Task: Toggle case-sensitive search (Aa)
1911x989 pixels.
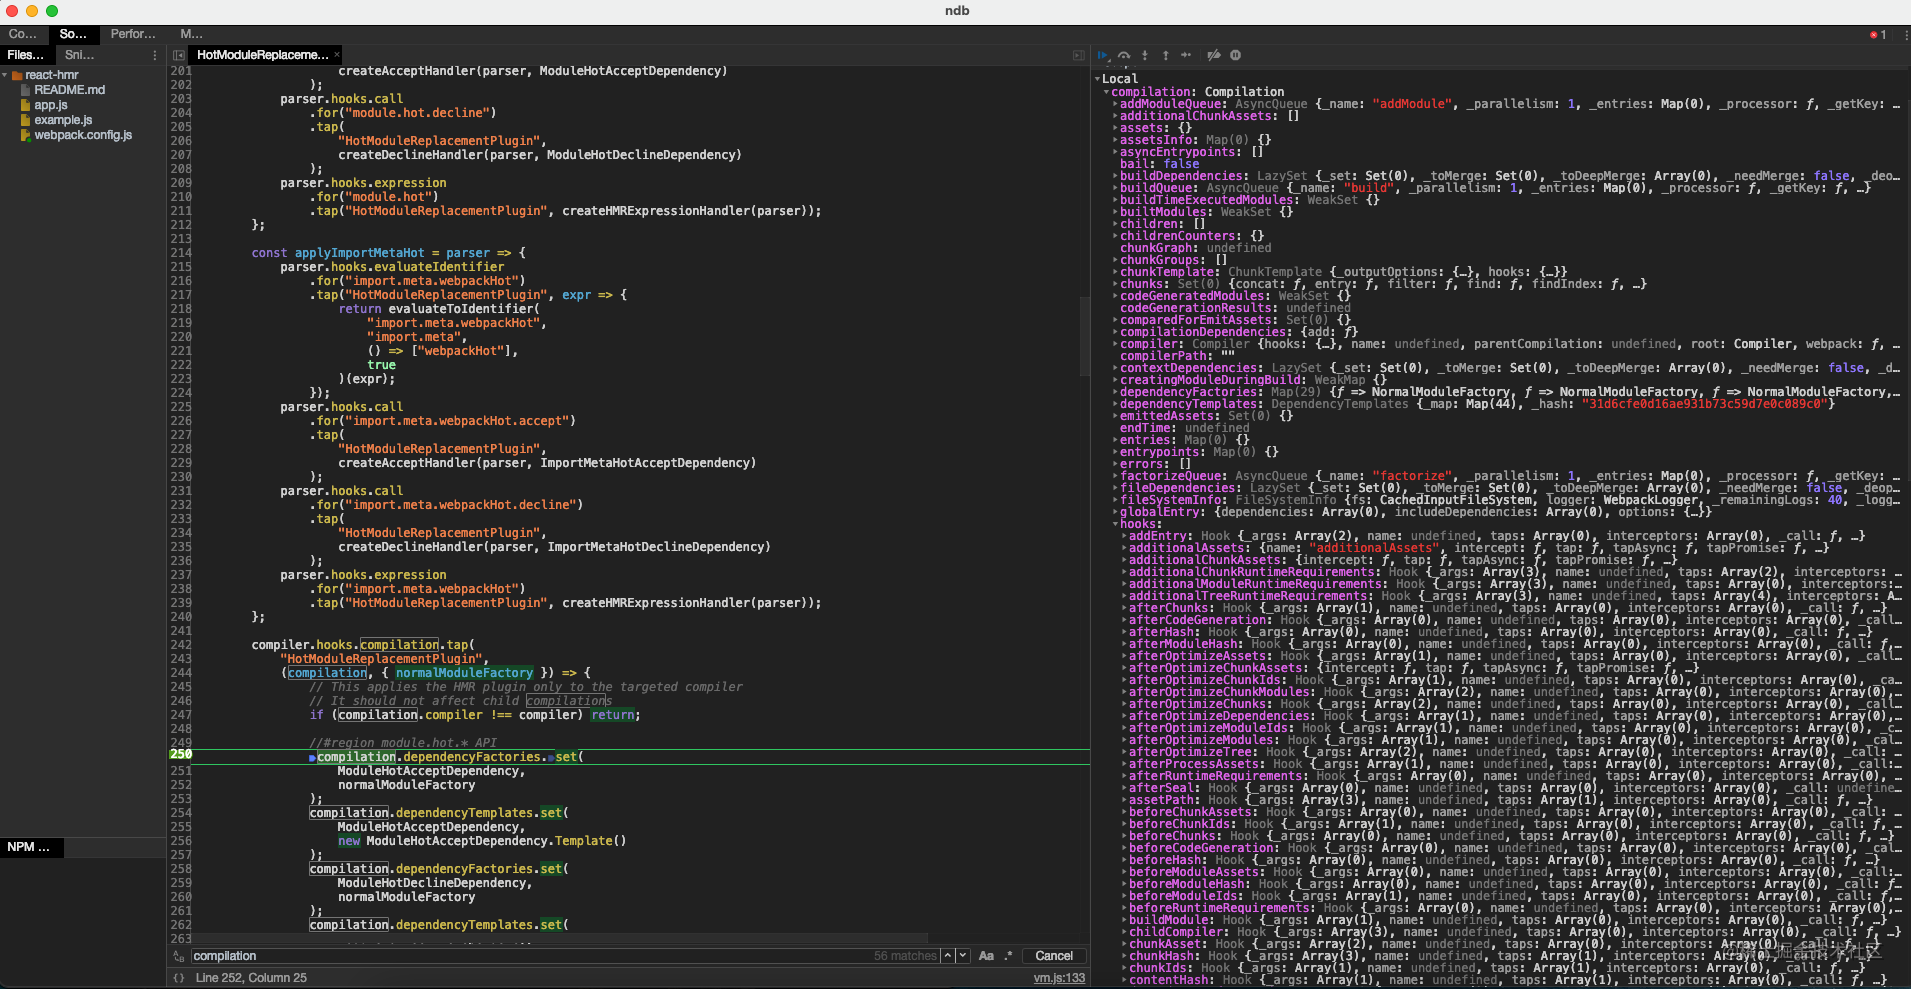Action: pyautogui.click(x=986, y=956)
